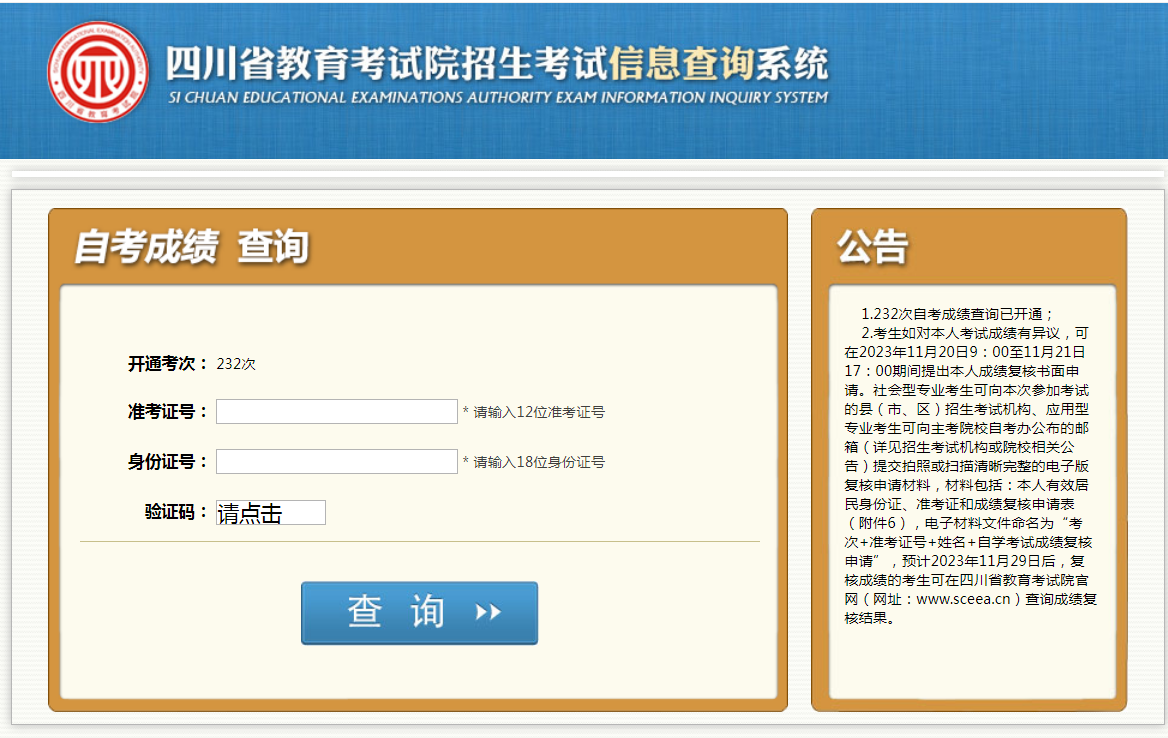Click the 准考证号 label
Viewport: 1168px width, 738px height.
(x=167, y=411)
